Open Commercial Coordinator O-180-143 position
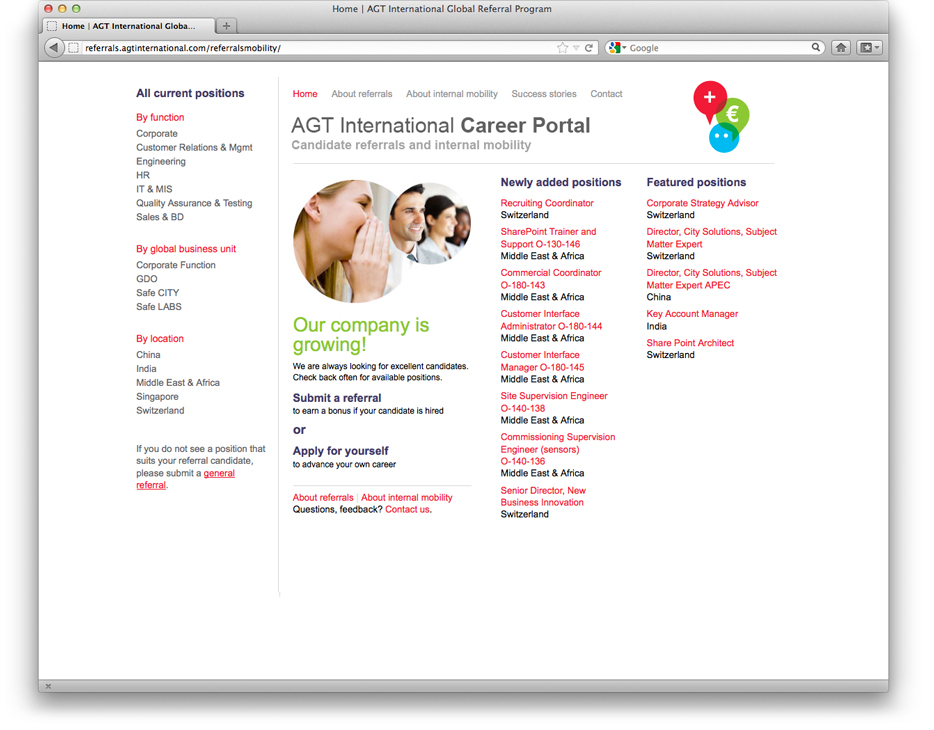Viewport: 934px width, 730px height. [x=550, y=279]
